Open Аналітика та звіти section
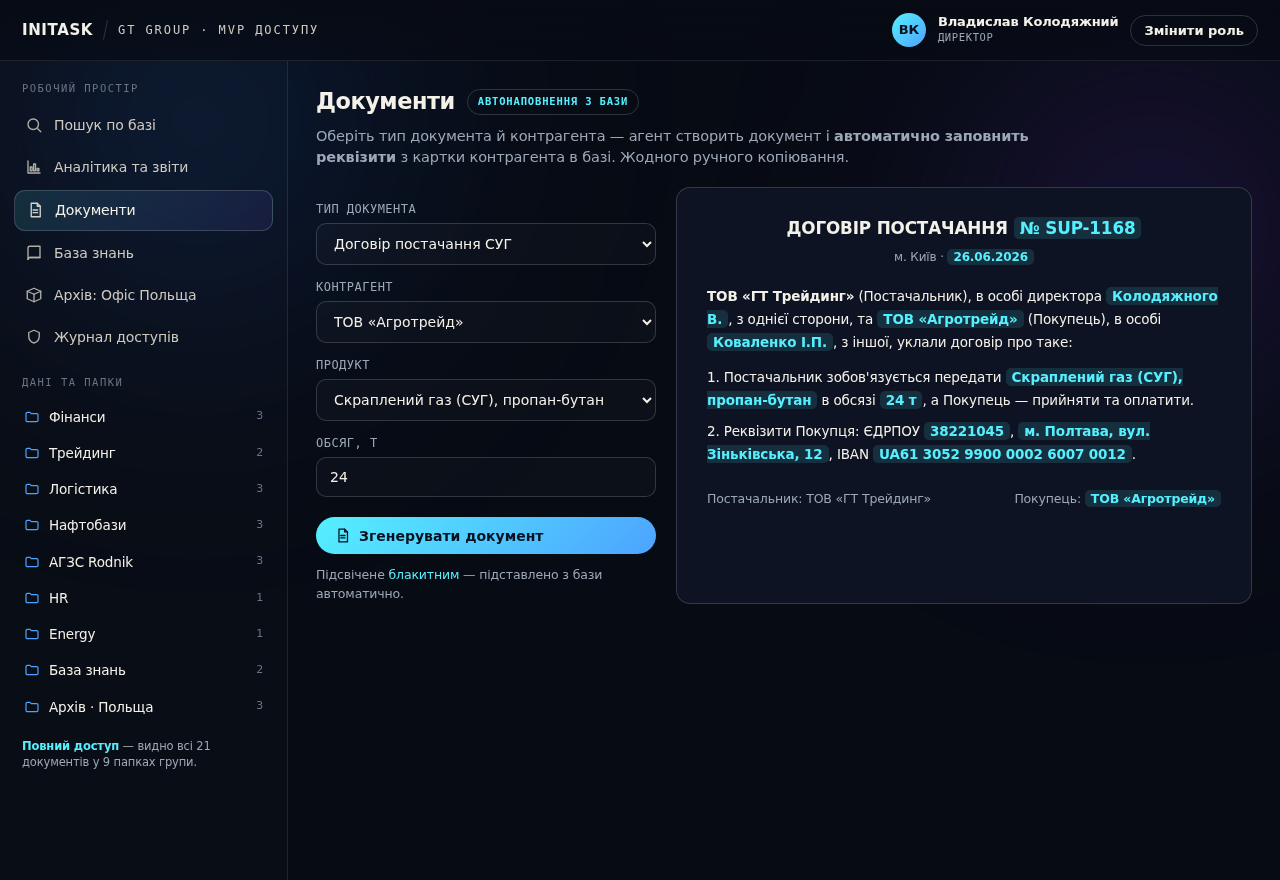 [x=143, y=167]
